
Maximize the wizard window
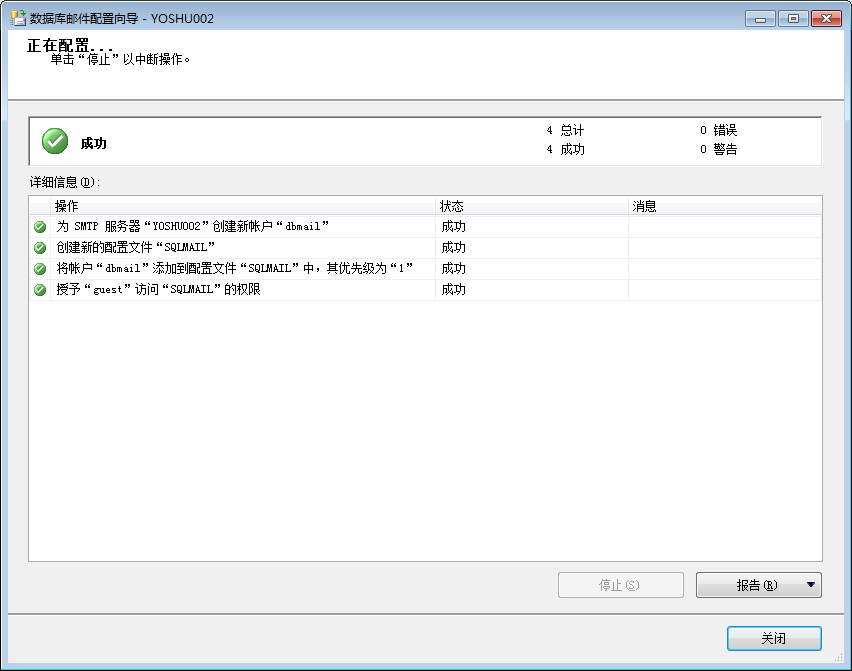click(793, 19)
